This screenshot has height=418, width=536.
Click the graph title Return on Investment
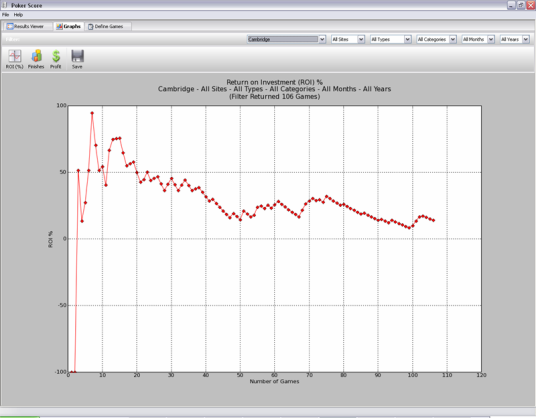[x=274, y=82]
